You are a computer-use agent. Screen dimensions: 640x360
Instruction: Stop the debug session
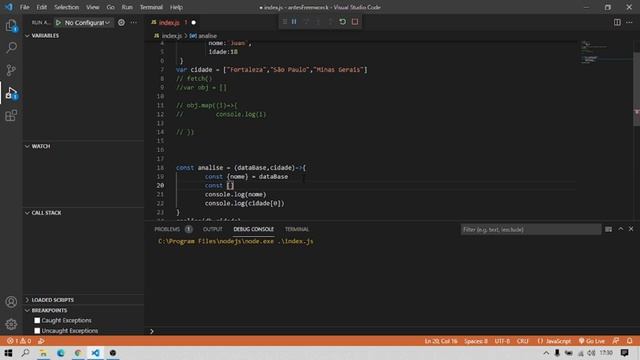pos(355,22)
